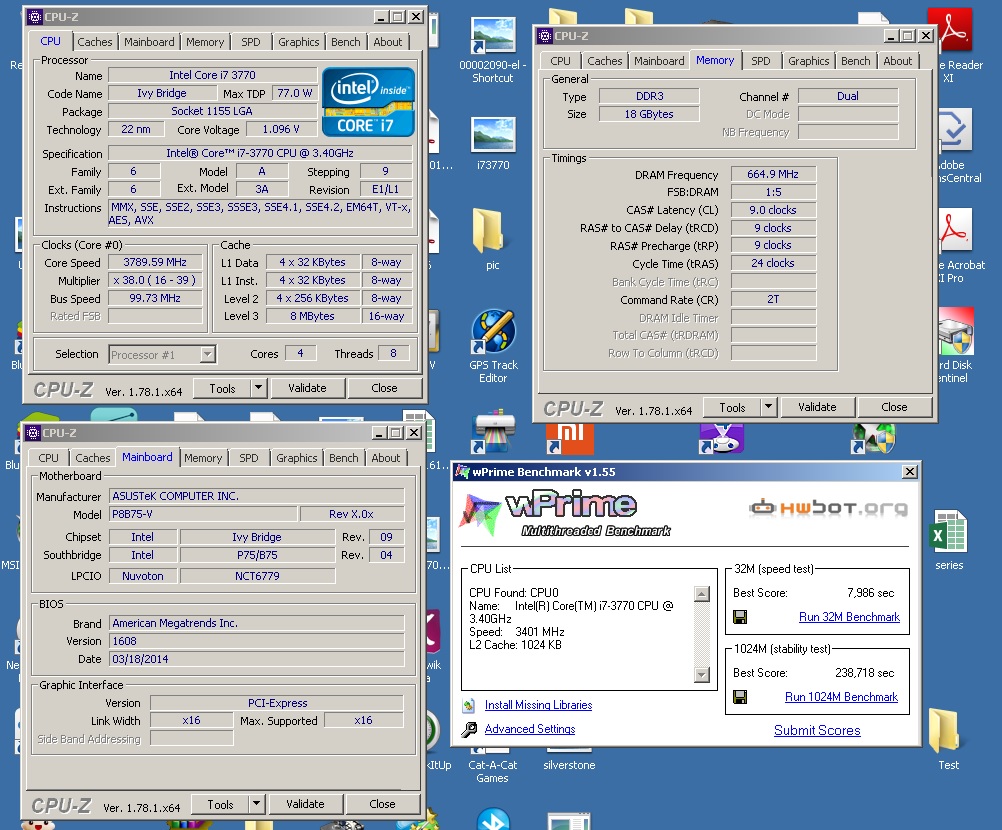
Task: Select the 00002090-el Shortcut desktop icon
Action: point(493,37)
